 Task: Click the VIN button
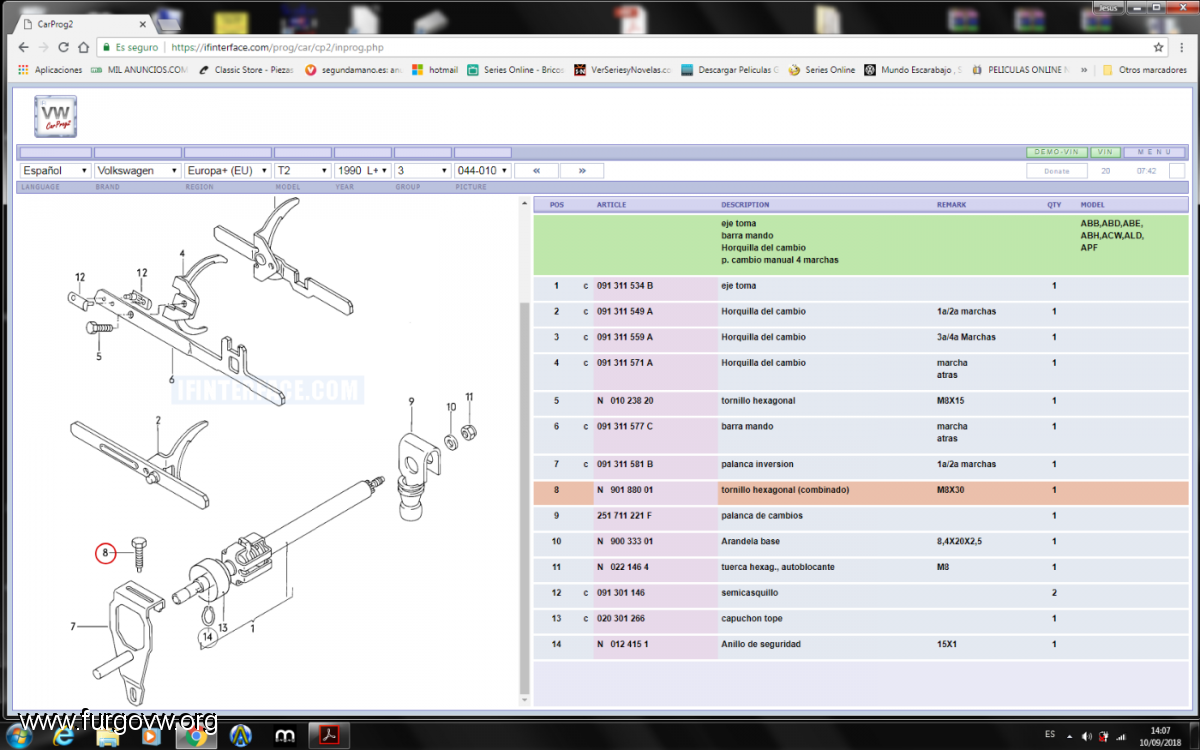(x=1105, y=152)
